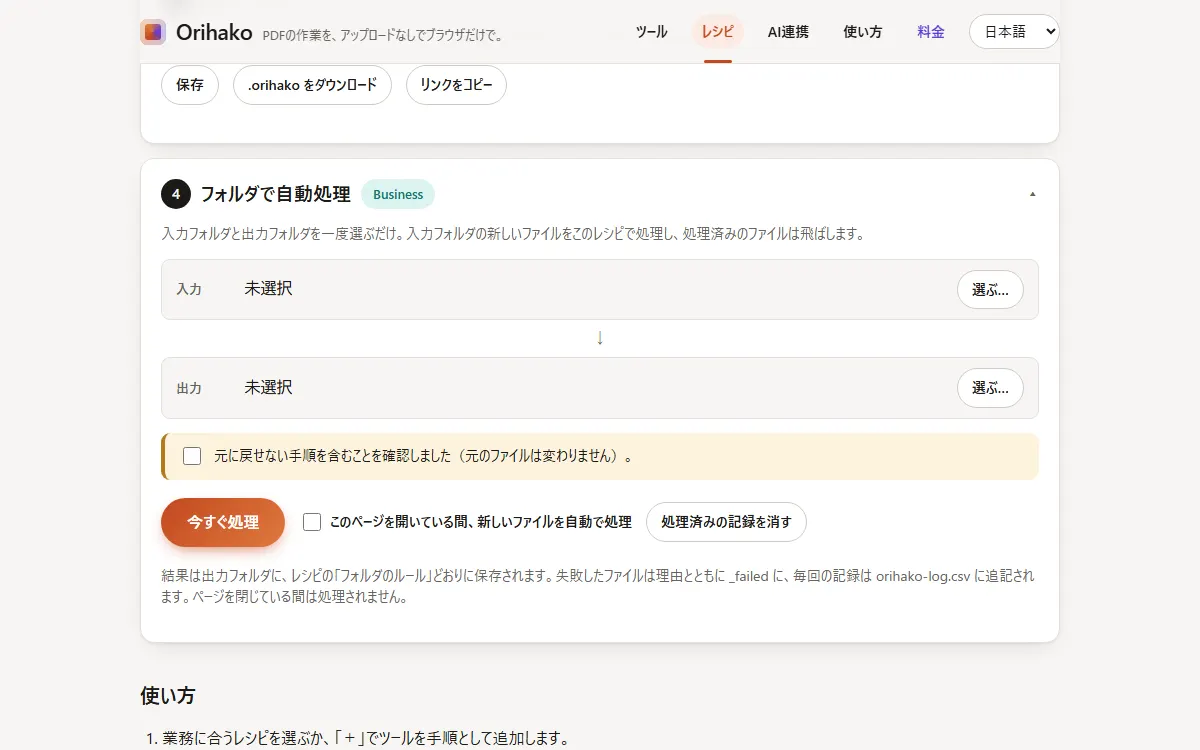Click 未選択 in the 出力 row
1200x750 pixels.
pyautogui.click(x=269, y=388)
